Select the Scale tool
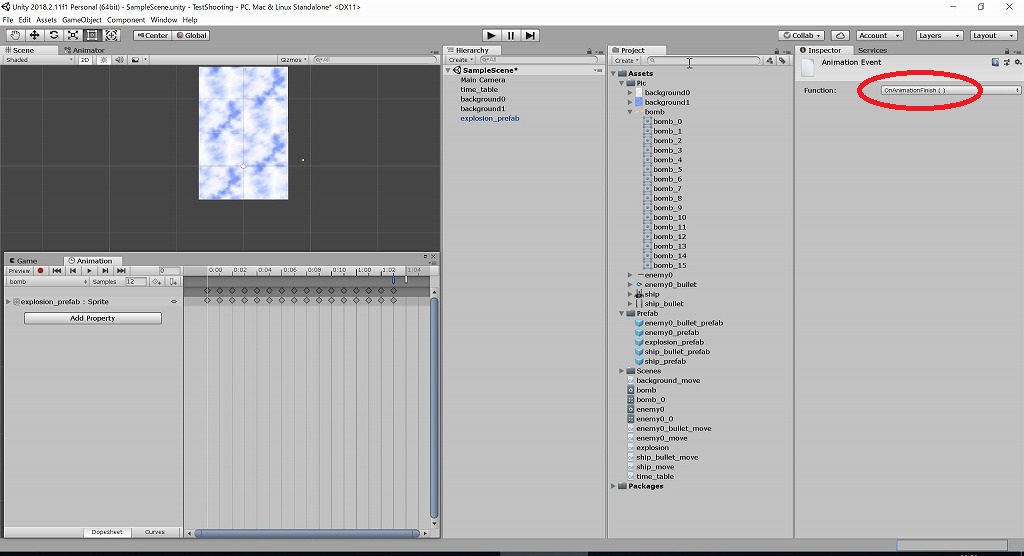This screenshot has height=556, width=1024. [x=73, y=35]
